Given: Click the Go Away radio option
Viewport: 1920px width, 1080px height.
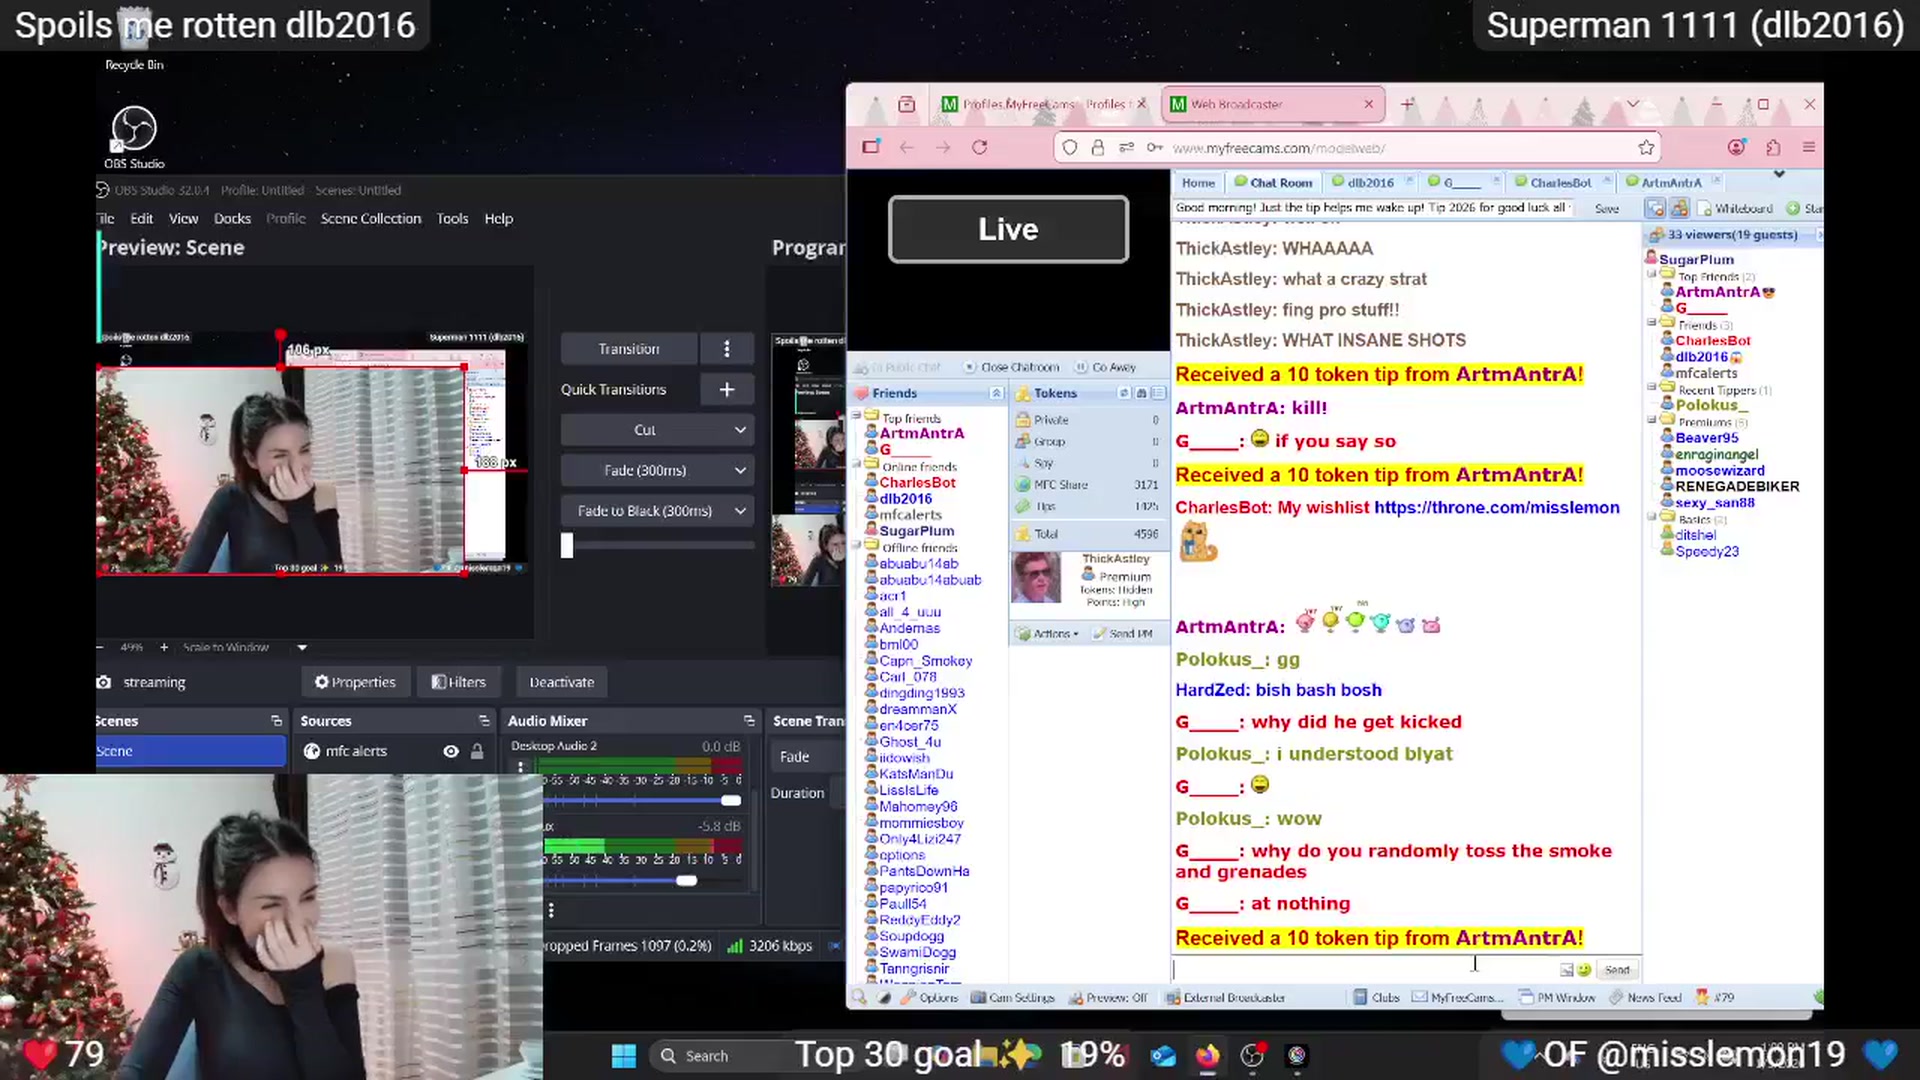Looking at the screenshot, I should 1106,367.
